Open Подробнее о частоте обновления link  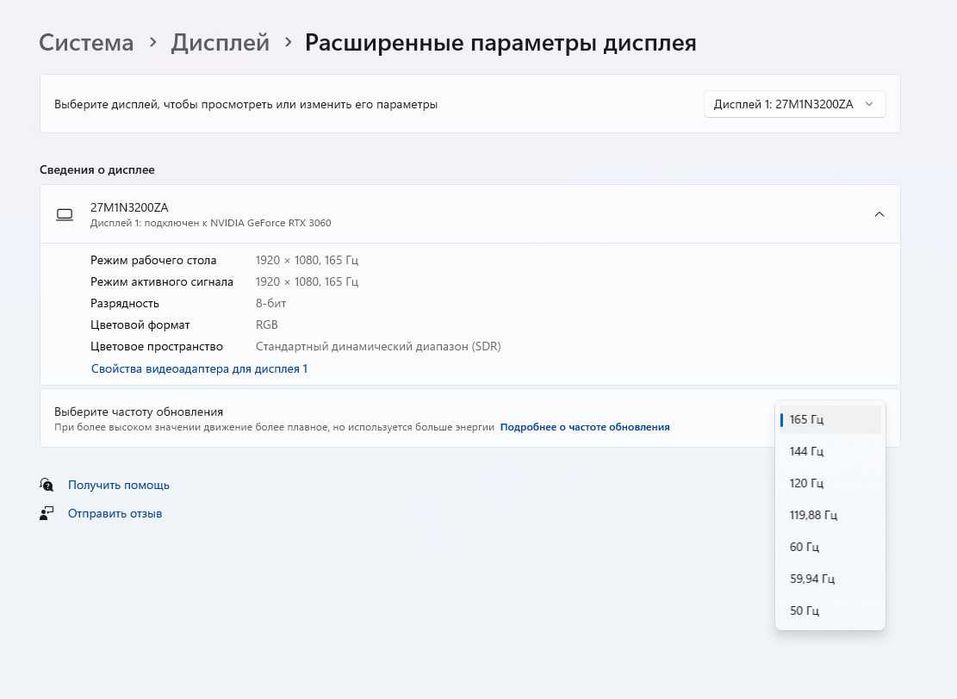(585, 427)
